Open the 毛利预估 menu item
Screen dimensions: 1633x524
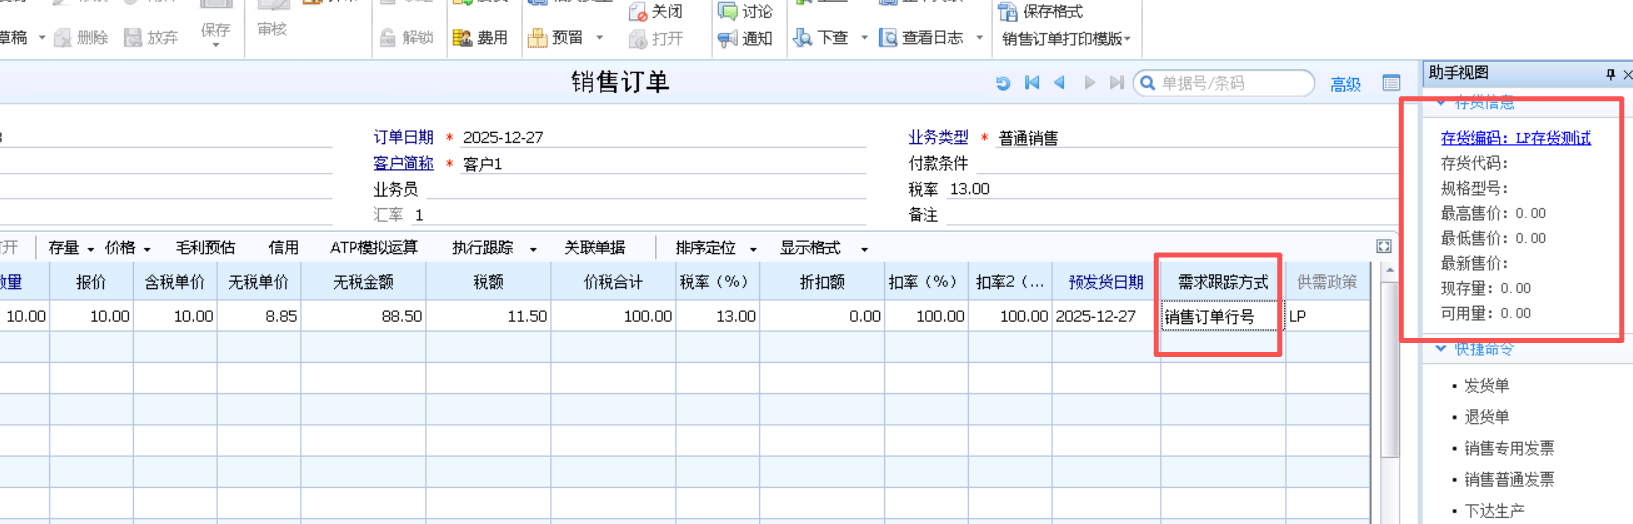click(205, 248)
